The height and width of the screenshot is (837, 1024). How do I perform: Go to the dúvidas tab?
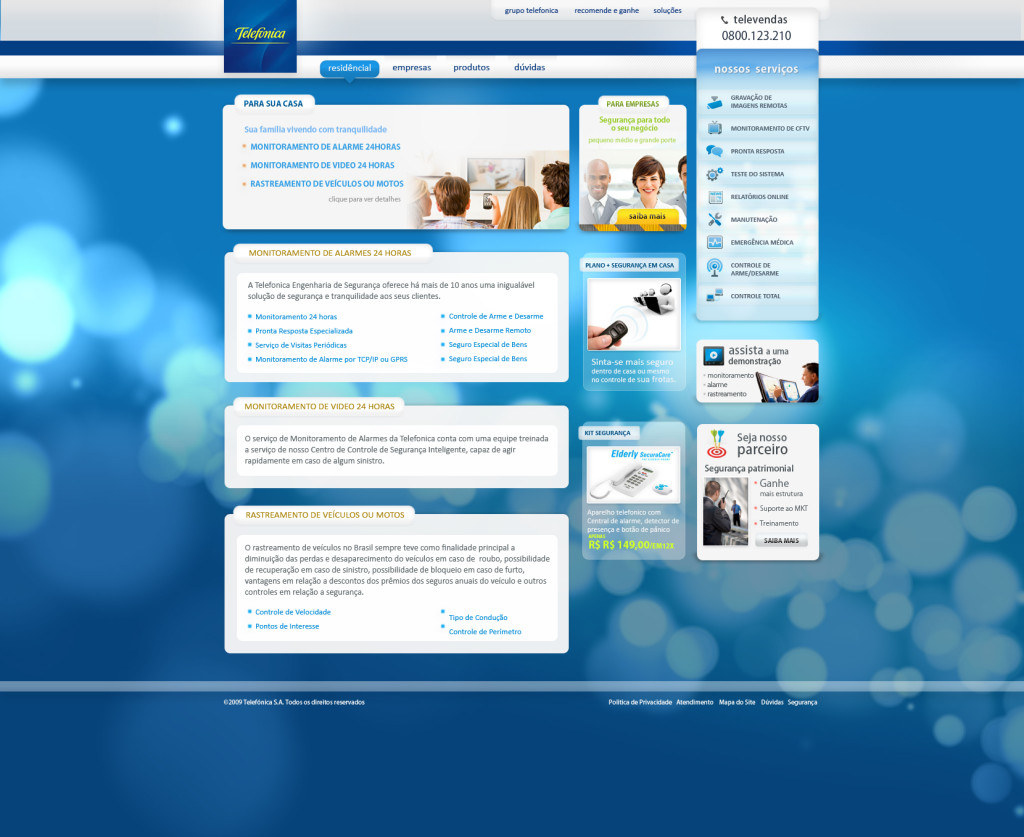tap(530, 67)
